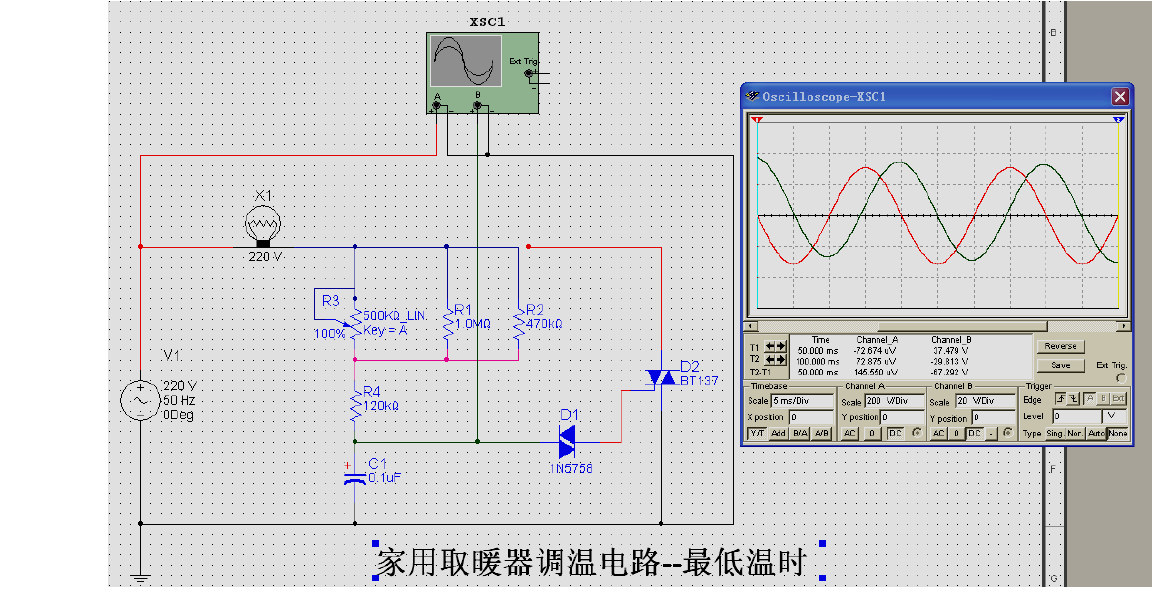The width and height of the screenshot is (1152, 592).
Task: Set timebase mode to Y/T
Action: [757, 433]
